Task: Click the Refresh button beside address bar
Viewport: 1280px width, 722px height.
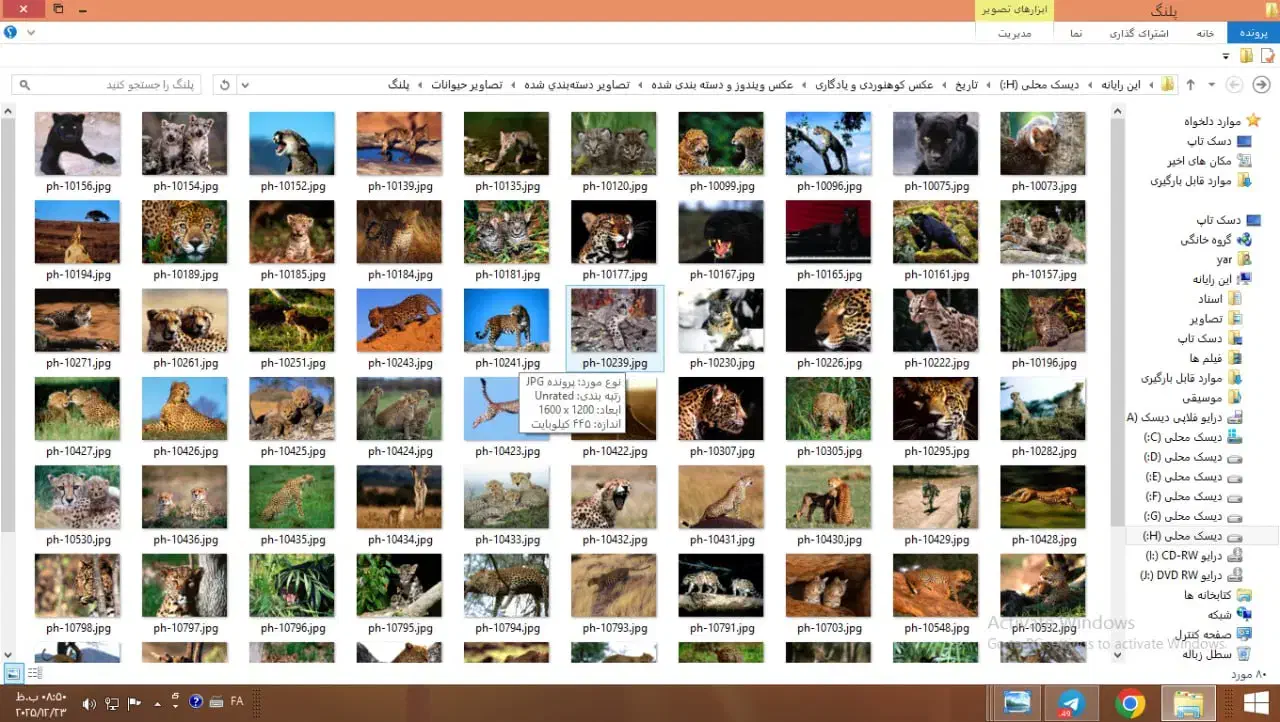Action: tap(225, 85)
